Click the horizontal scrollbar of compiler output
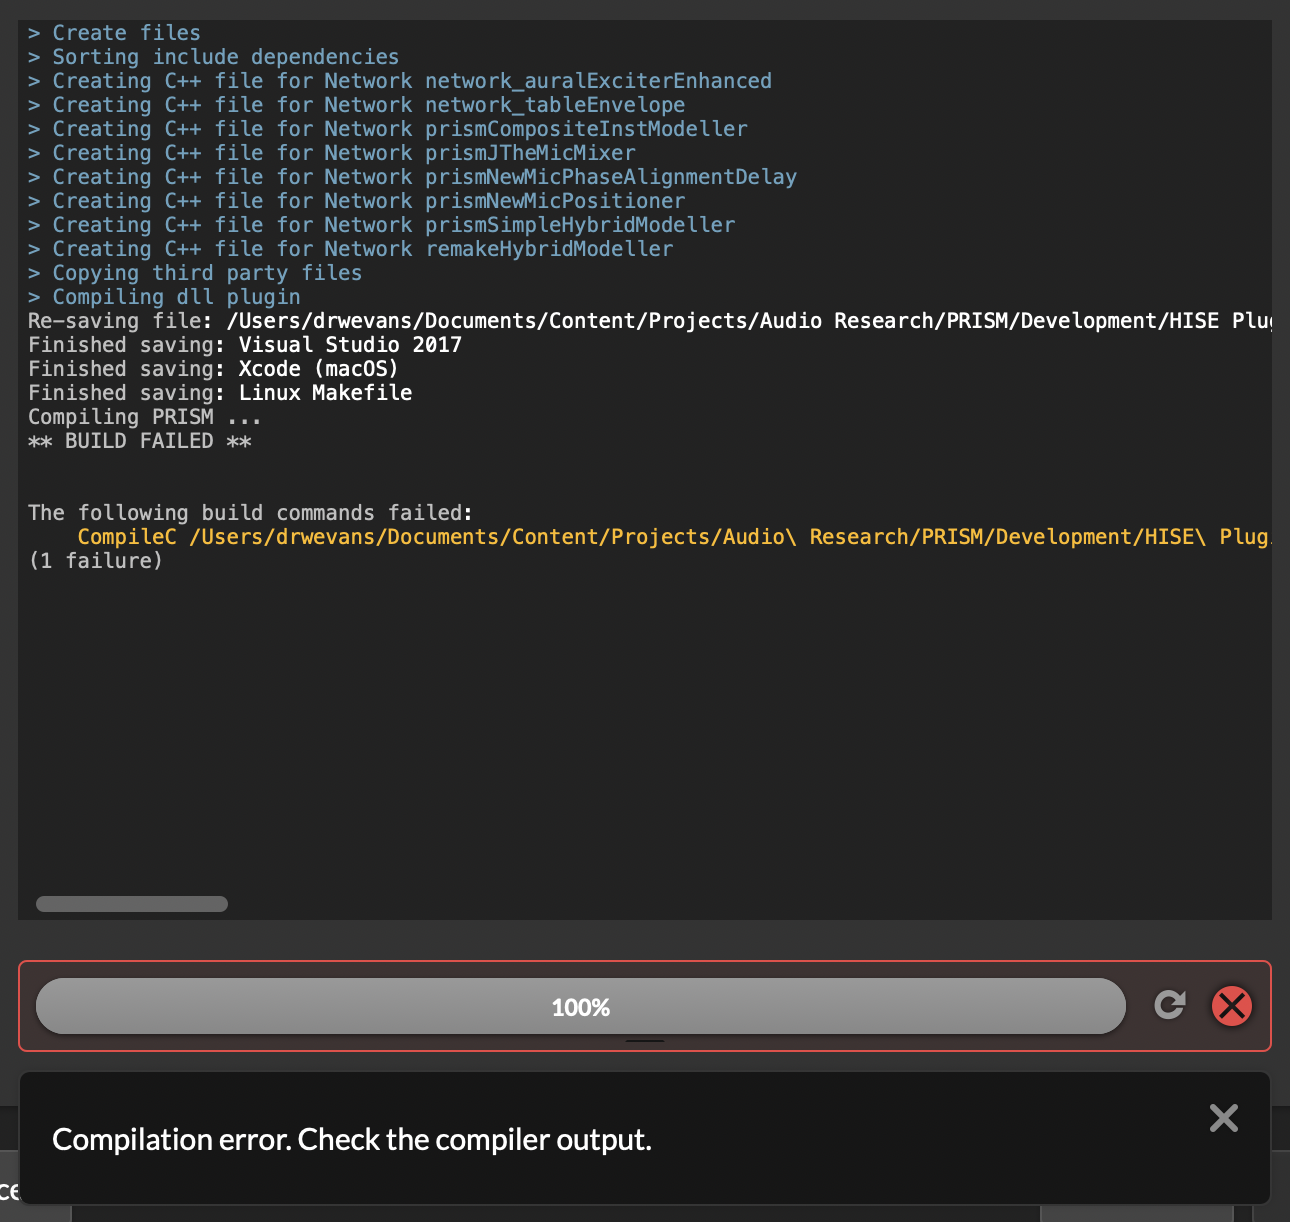 (132, 904)
